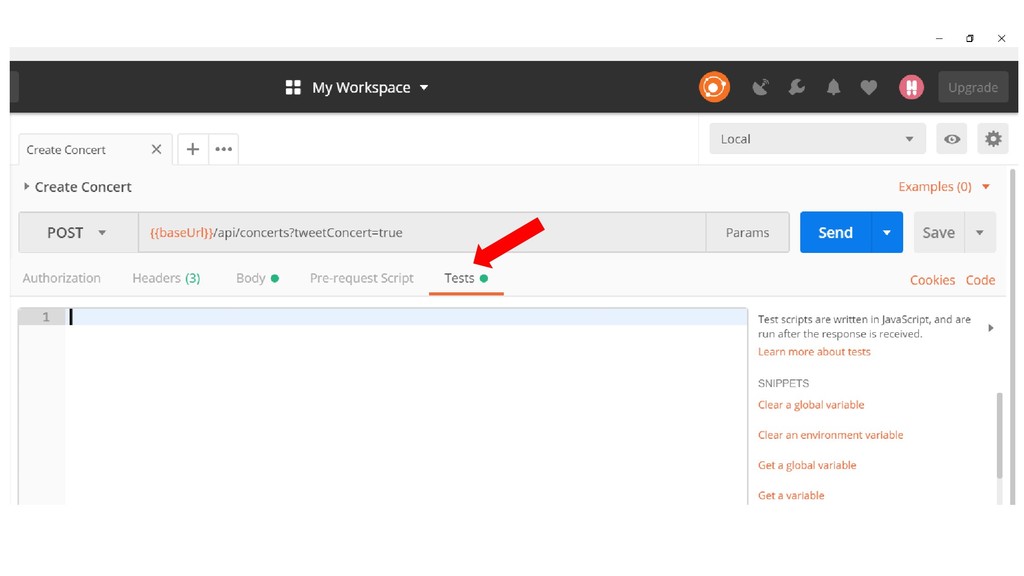Click the workspace grid icon
The height and width of the screenshot is (576, 1024).
tap(293, 88)
